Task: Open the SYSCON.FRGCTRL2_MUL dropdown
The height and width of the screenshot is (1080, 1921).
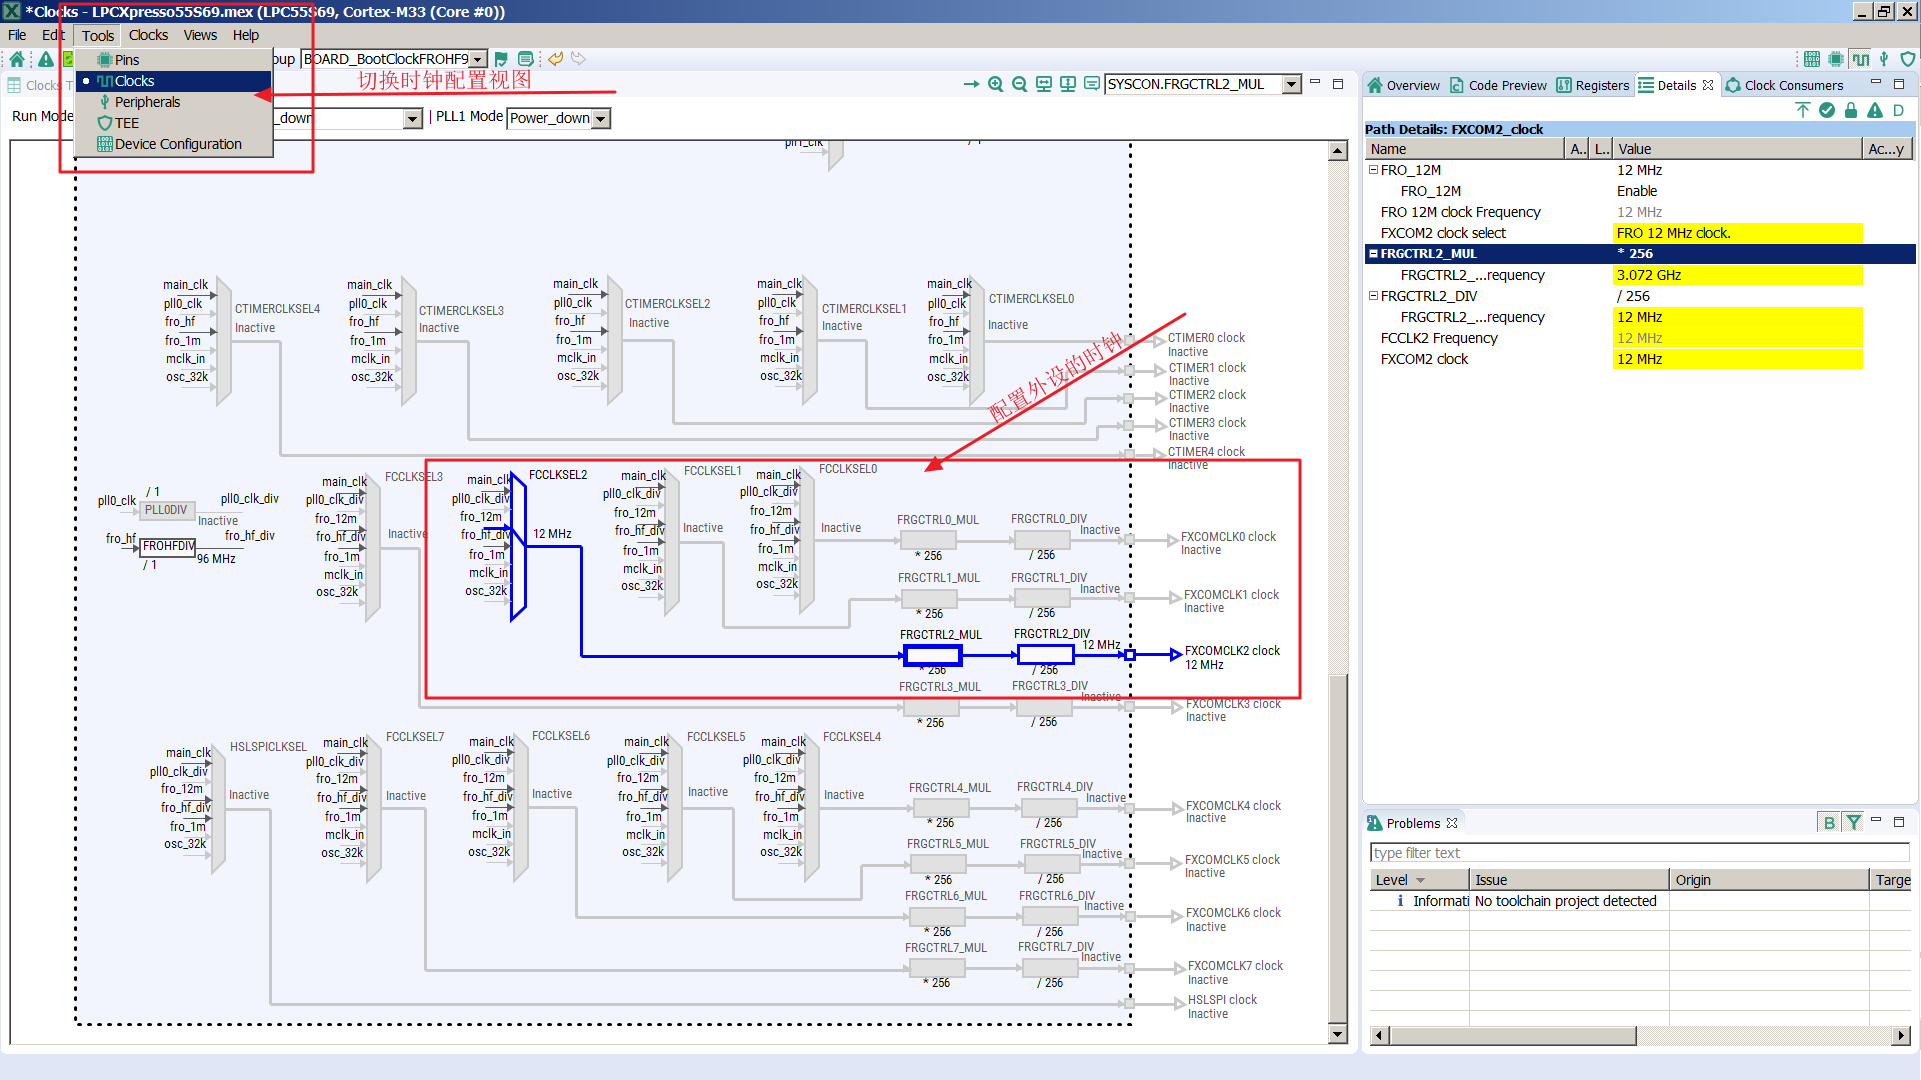Action: click(1292, 84)
